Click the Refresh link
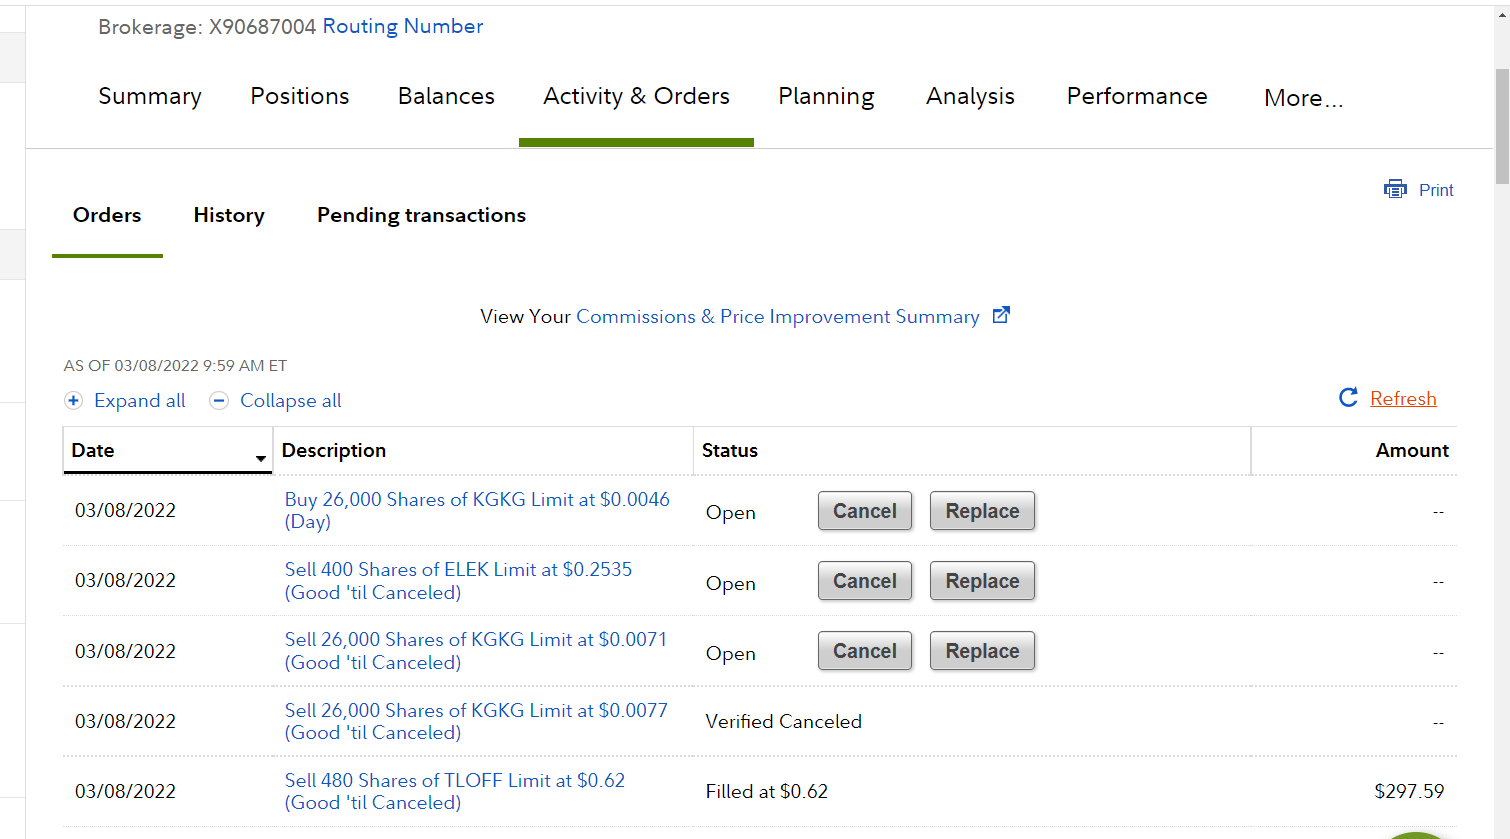Image resolution: width=1510 pixels, height=839 pixels. point(1403,399)
